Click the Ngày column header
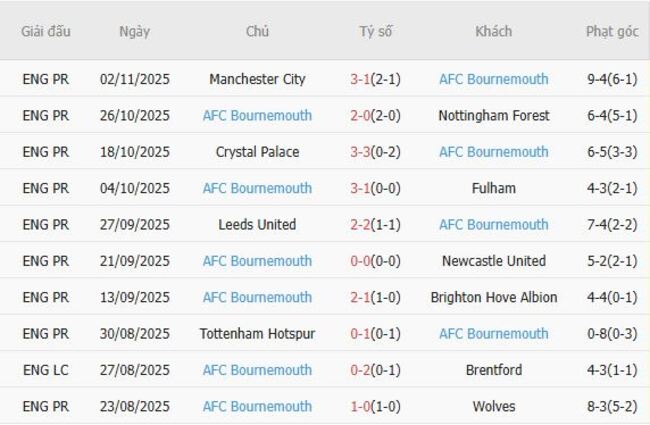The width and height of the screenshot is (650, 425). [135, 32]
